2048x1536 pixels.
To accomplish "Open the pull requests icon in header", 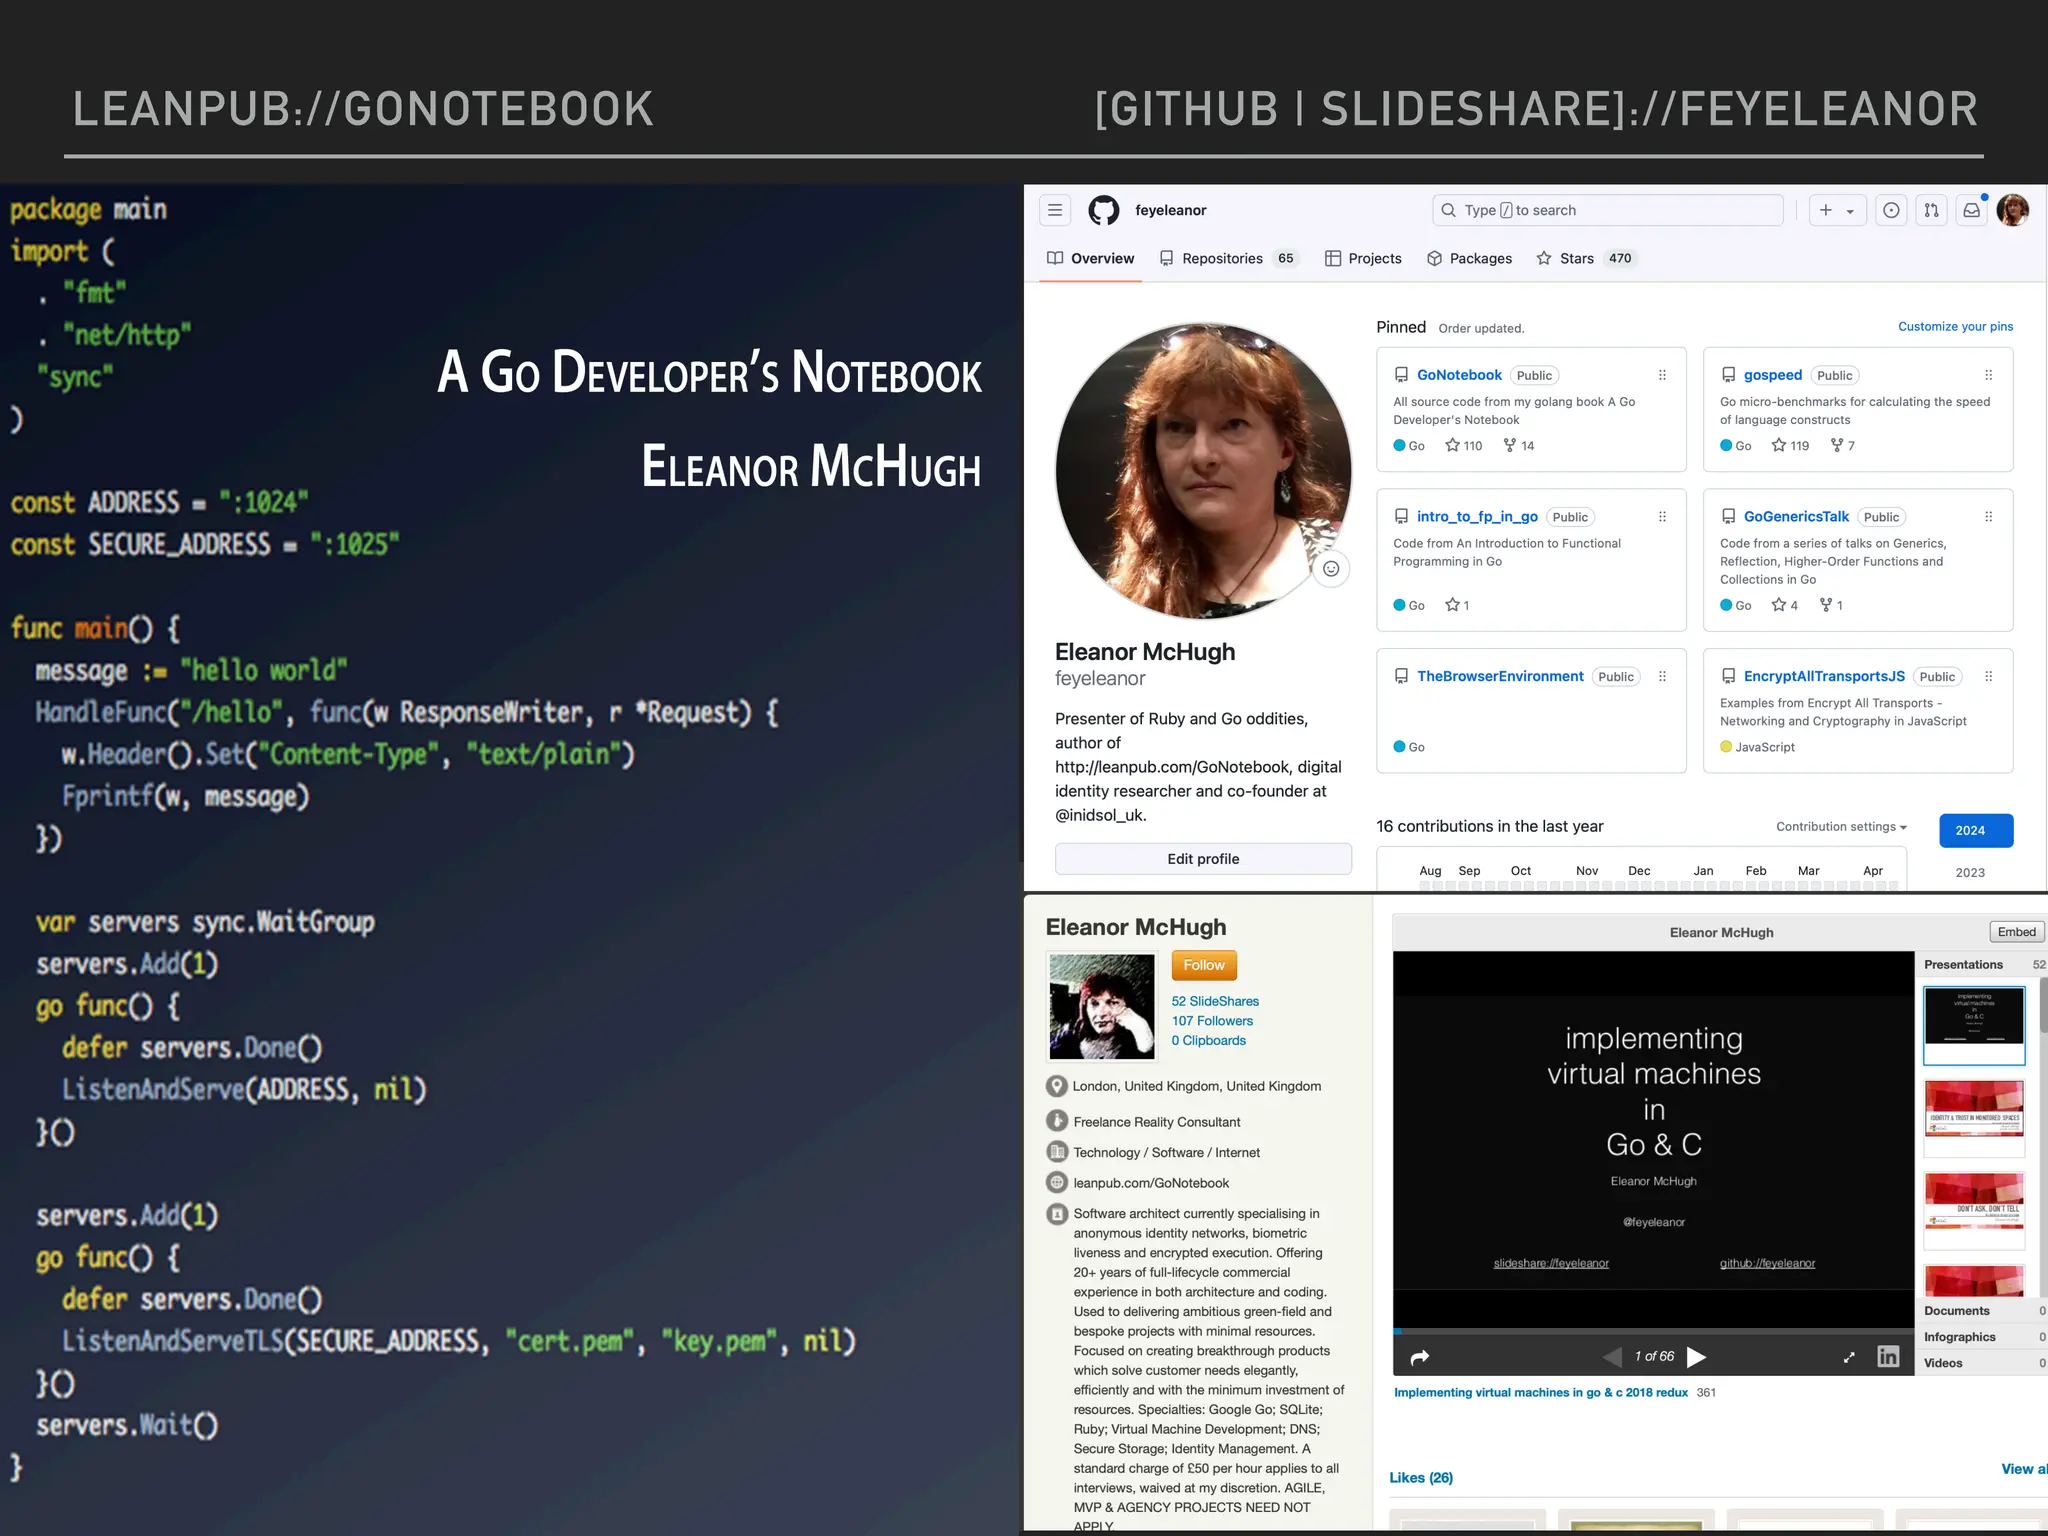I will pyautogui.click(x=1931, y=210).
